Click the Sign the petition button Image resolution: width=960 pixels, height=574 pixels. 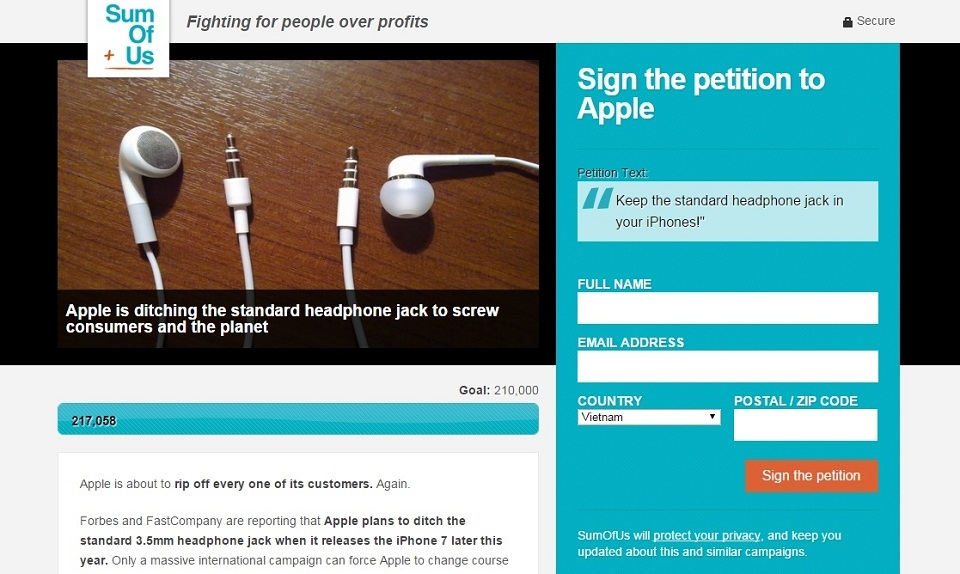coord(811,475)
